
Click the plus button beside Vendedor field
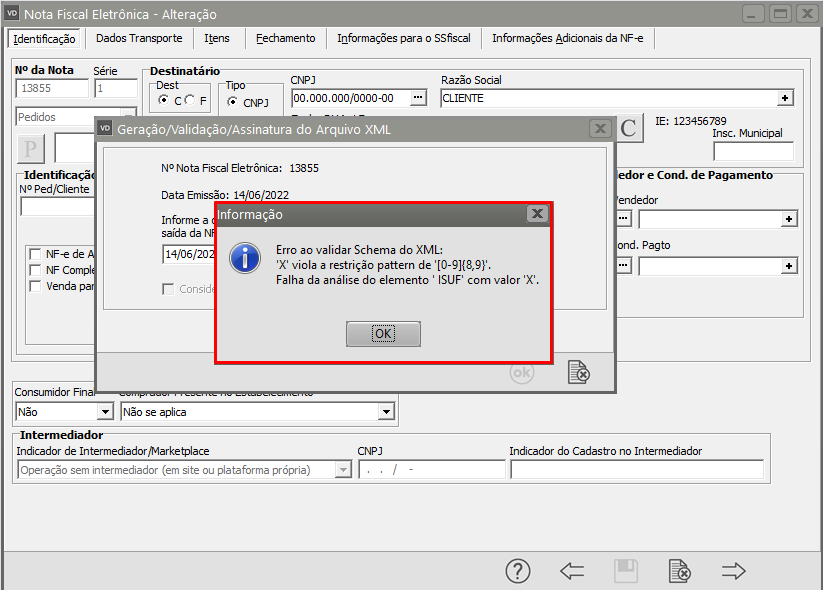788,219
